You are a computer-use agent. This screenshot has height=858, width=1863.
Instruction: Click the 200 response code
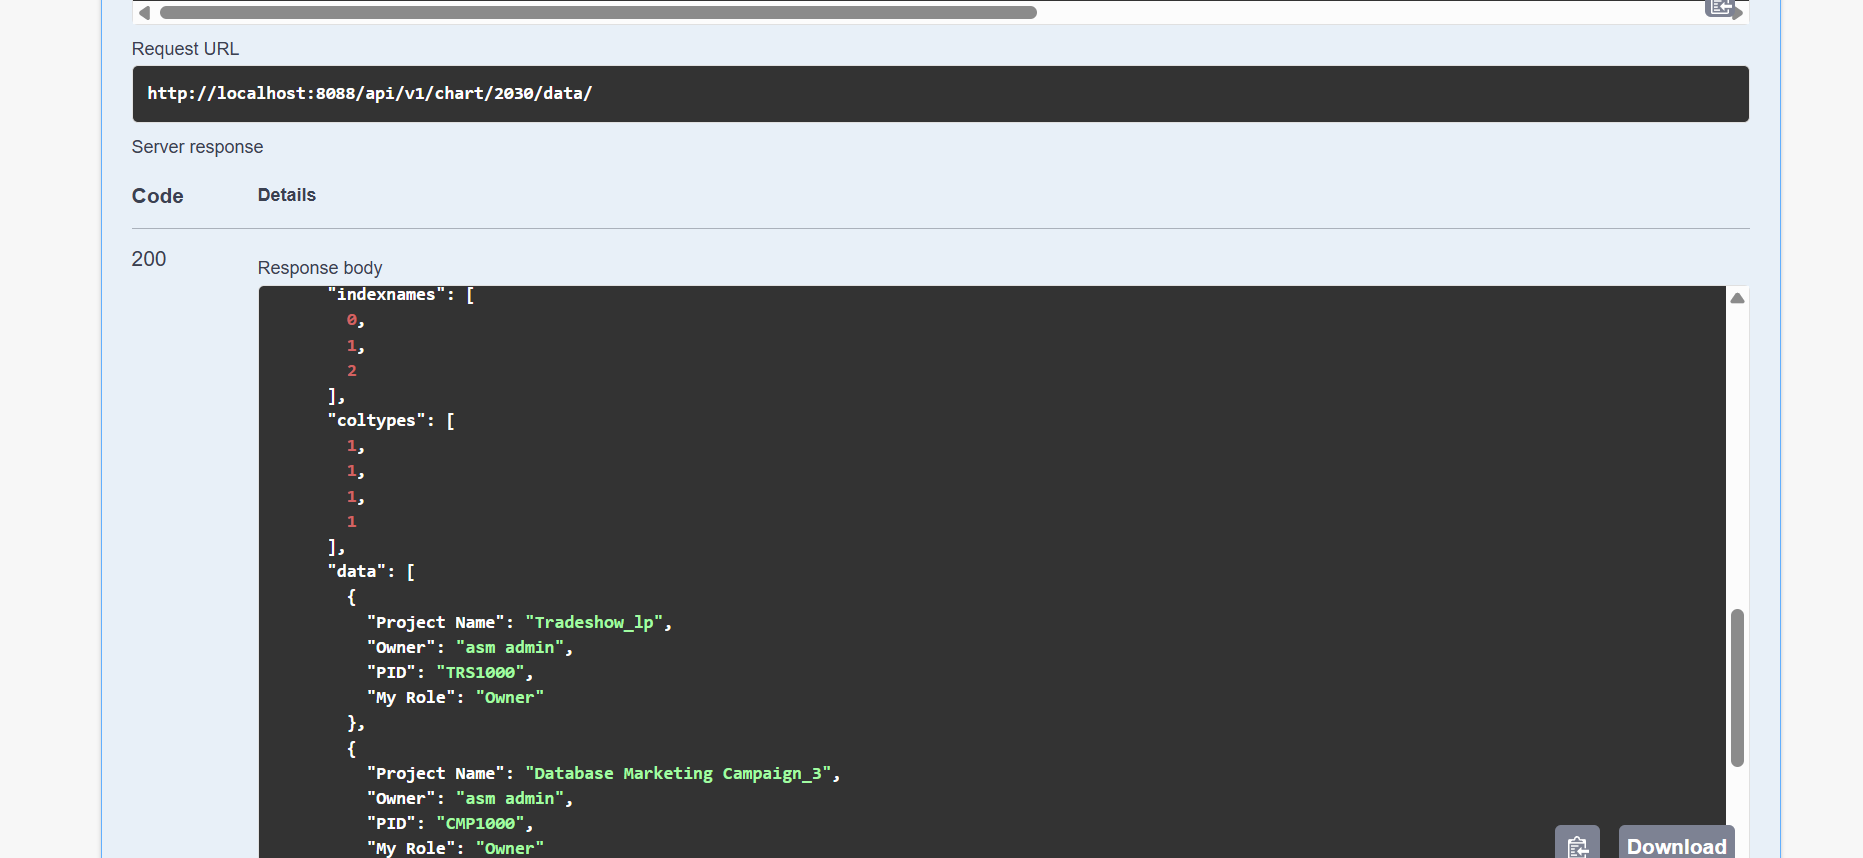click(x=149, y=259)
